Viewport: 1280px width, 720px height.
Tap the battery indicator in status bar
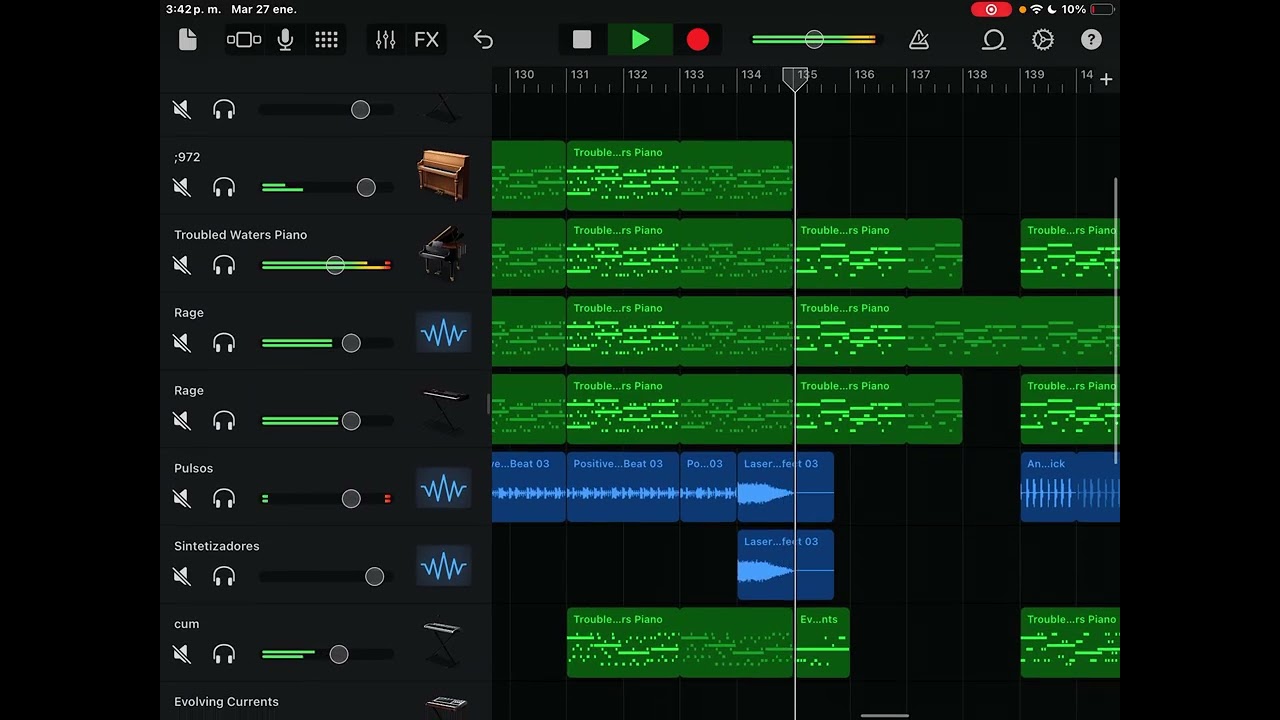point(1101,10)
